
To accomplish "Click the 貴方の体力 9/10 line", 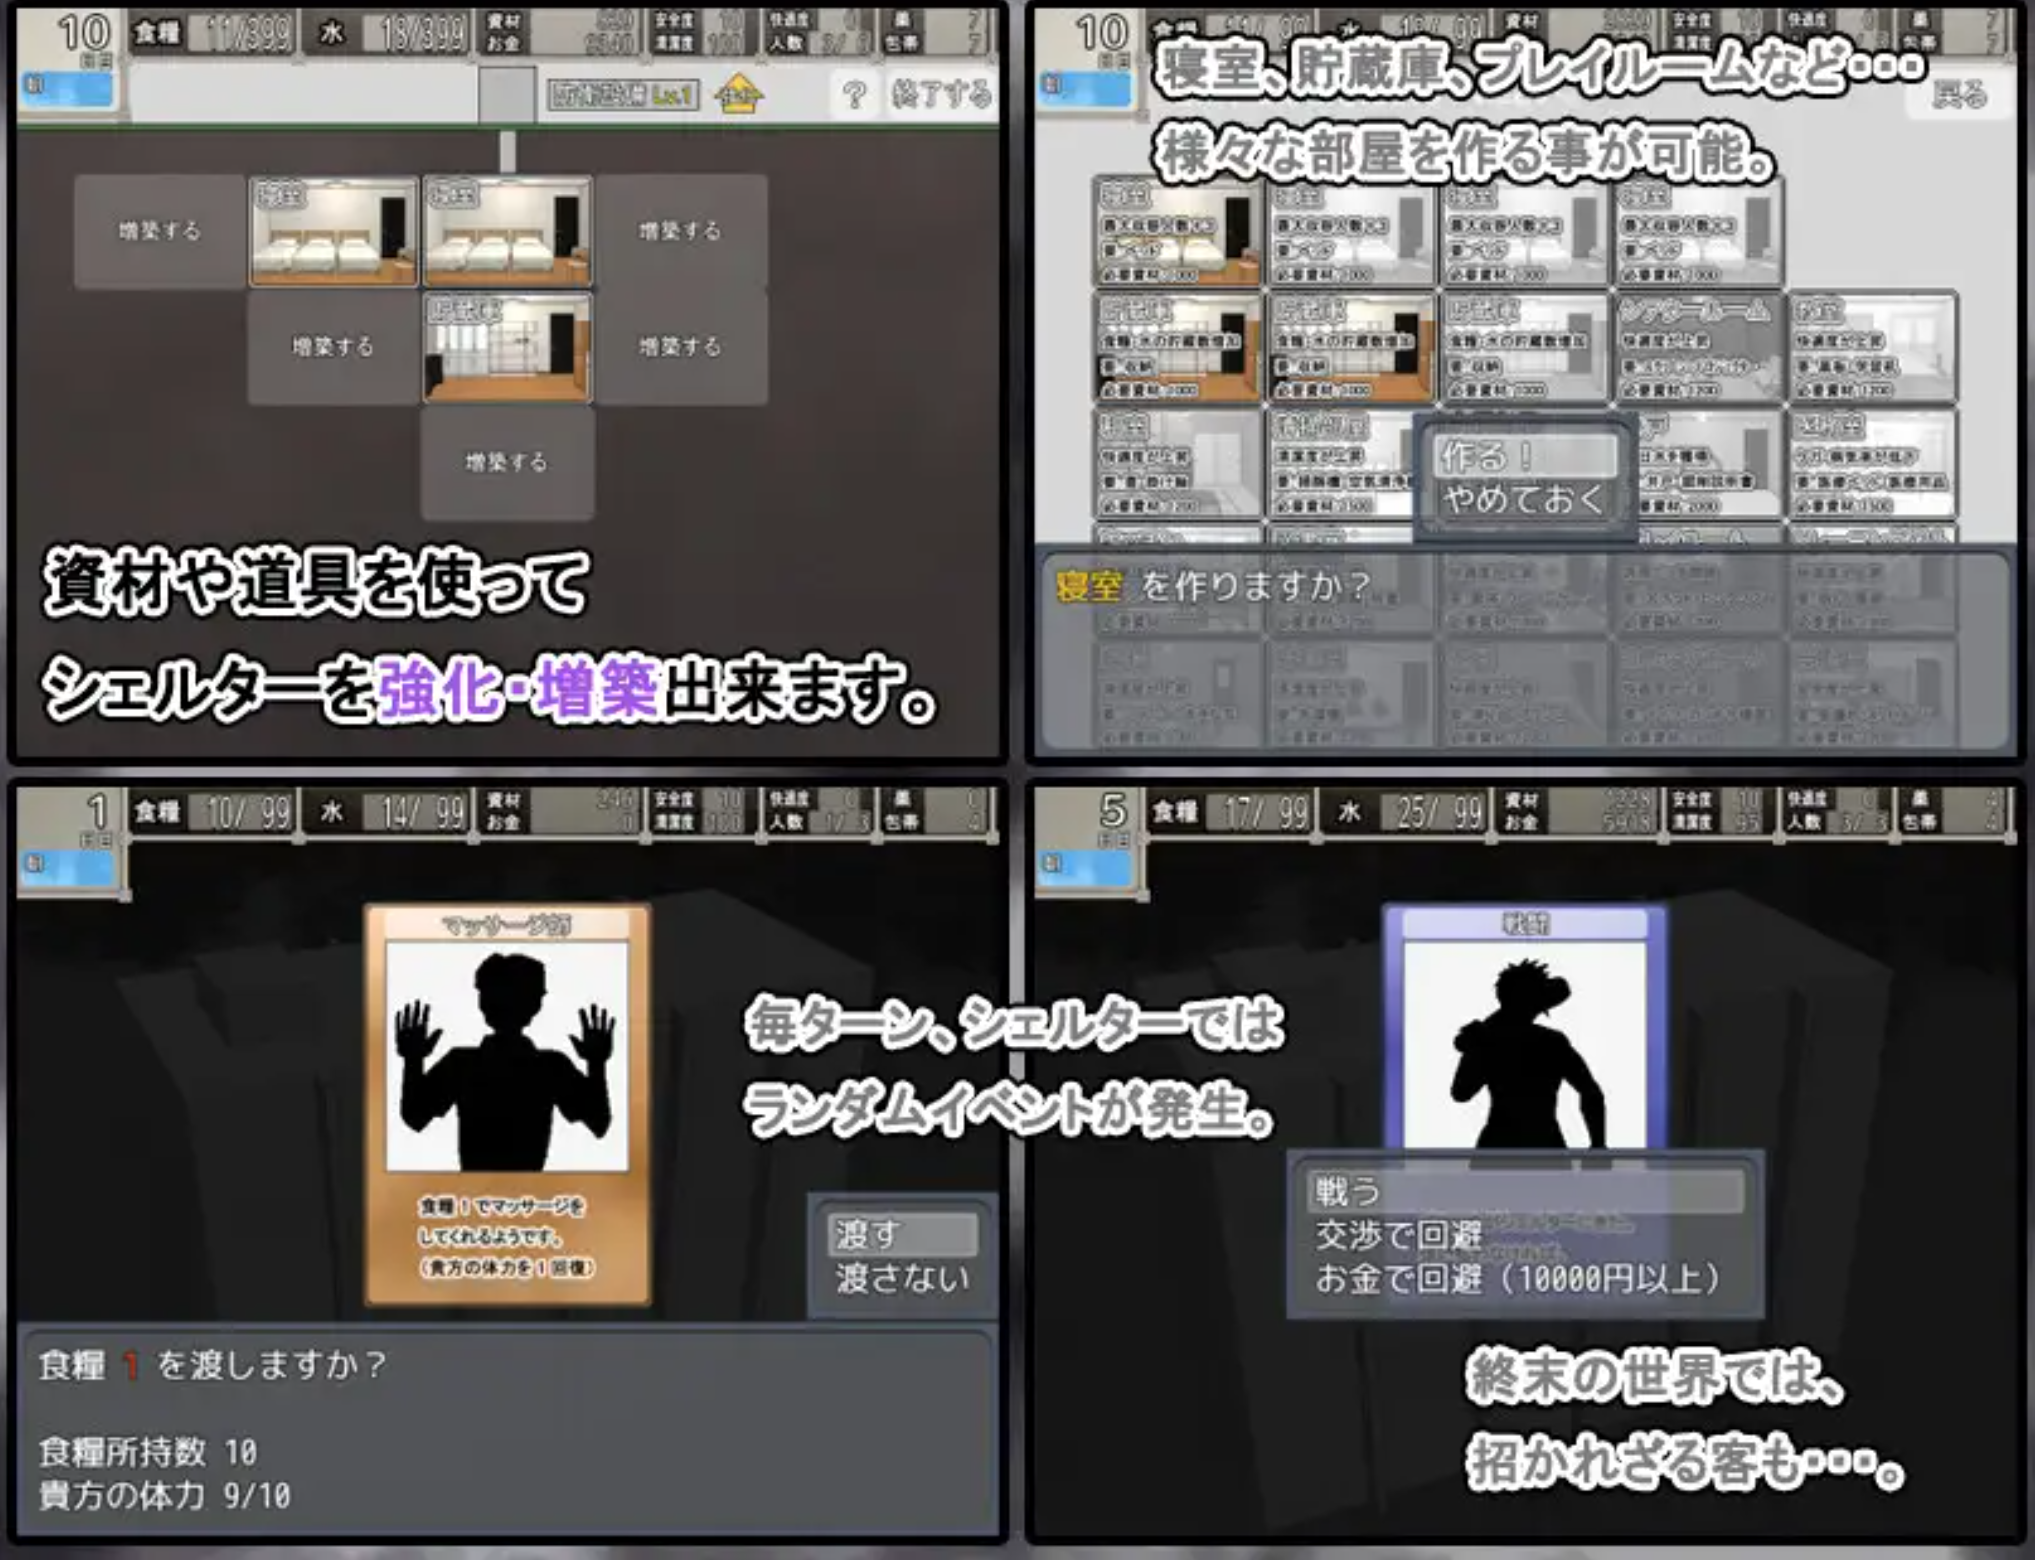I will (x=165, y=1495).
